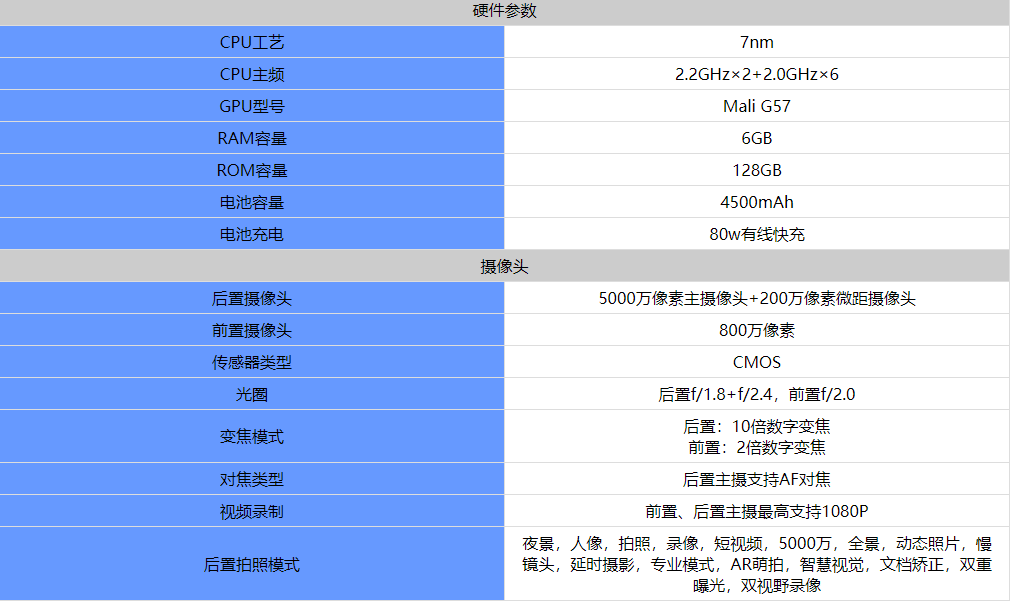This screenshot has width=1010, height=601.
Task: Click the 80w有线快充 value cell
Action: pyautogui.click(x=756, y=234)
